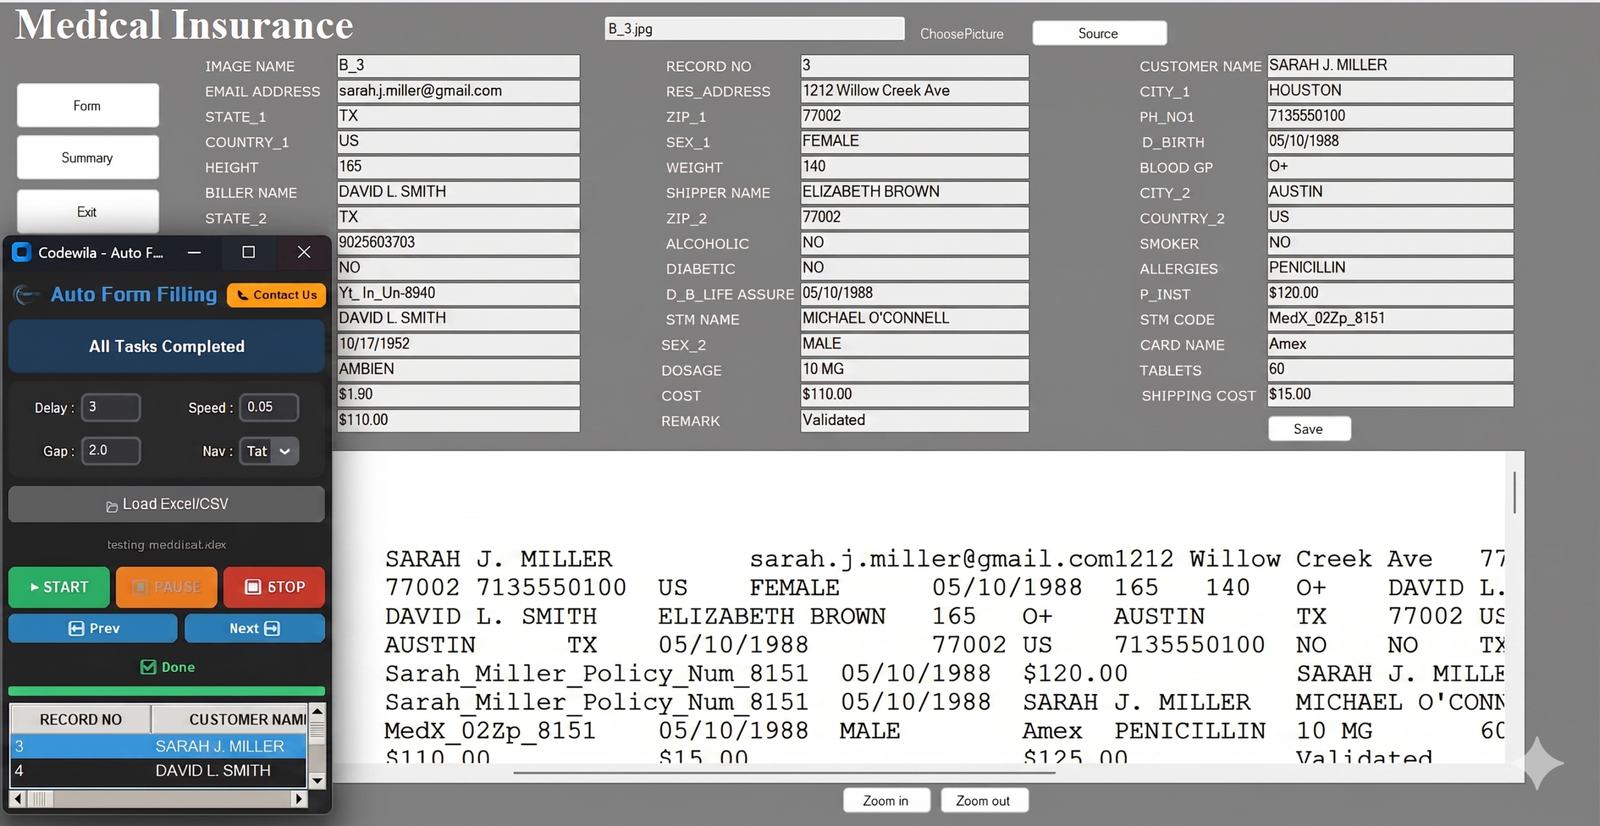
Task: Click the Source button
Action: (x=1099, y=33)
